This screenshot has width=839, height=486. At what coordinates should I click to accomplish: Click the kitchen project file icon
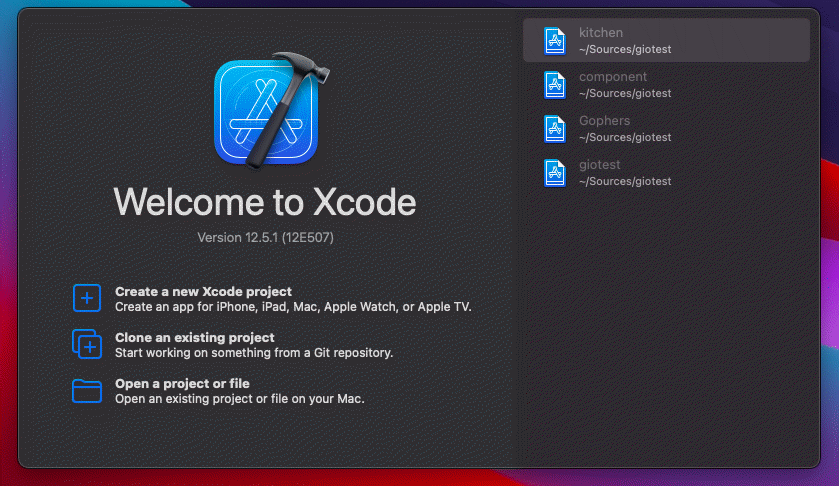[x=555, y=41]
